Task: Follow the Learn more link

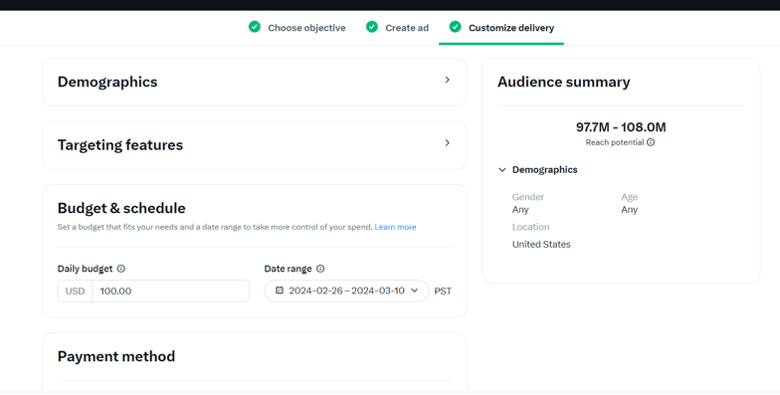Action: click(x=395, y=227)
